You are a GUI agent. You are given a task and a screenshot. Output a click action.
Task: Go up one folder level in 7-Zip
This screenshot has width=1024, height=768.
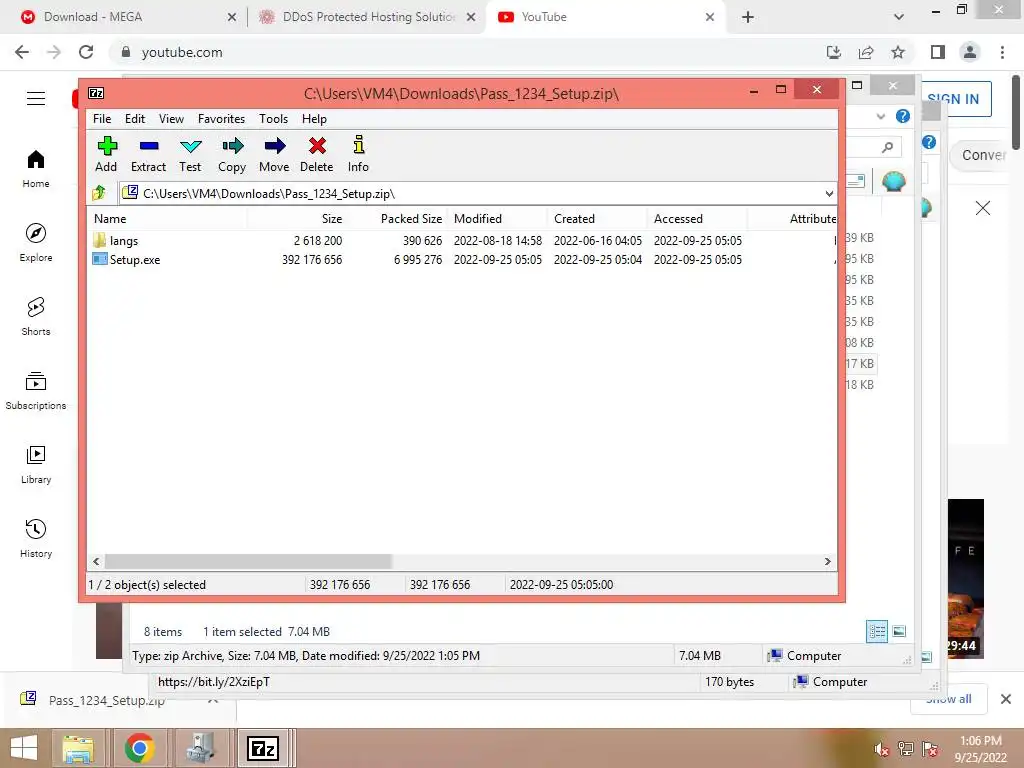click(99, 193)
